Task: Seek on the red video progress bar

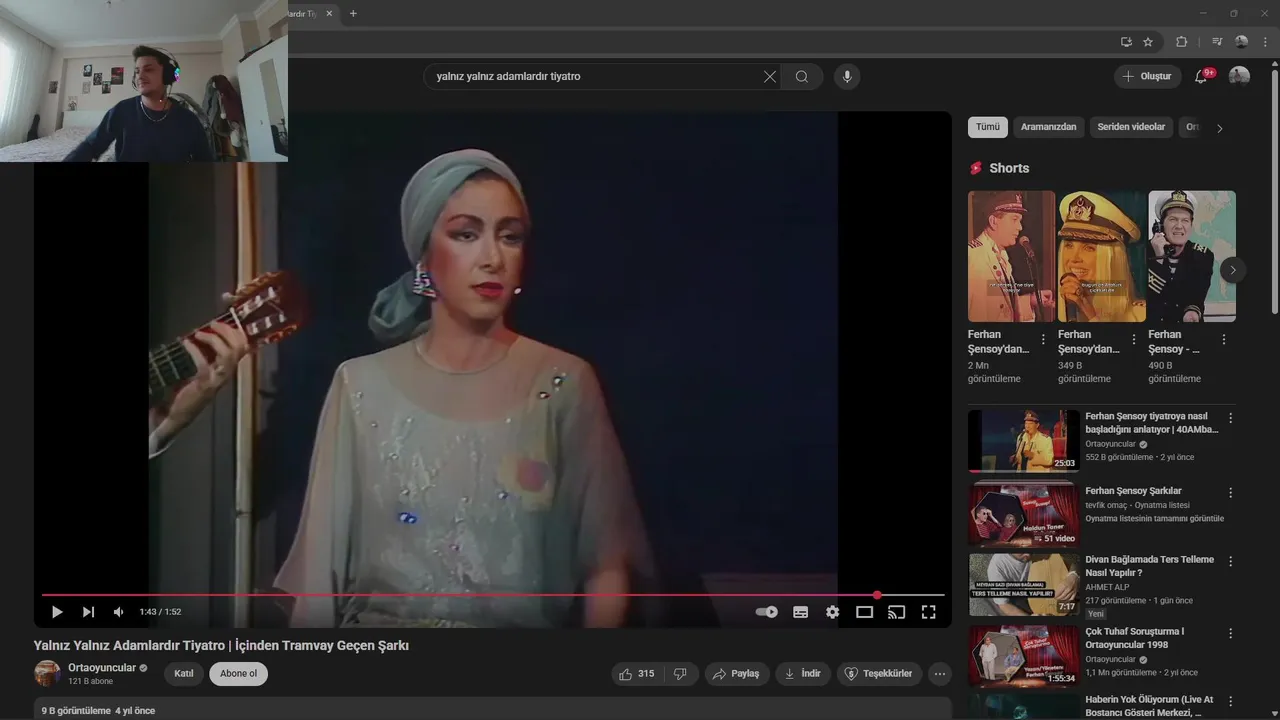Action: point(493,595)
